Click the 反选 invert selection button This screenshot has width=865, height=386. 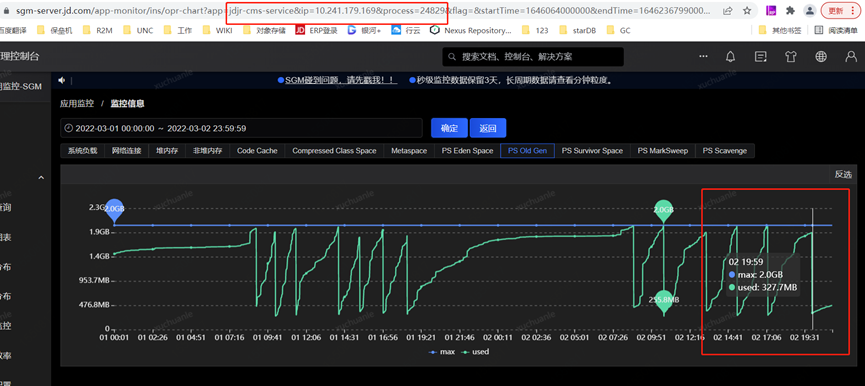(842, 174)
